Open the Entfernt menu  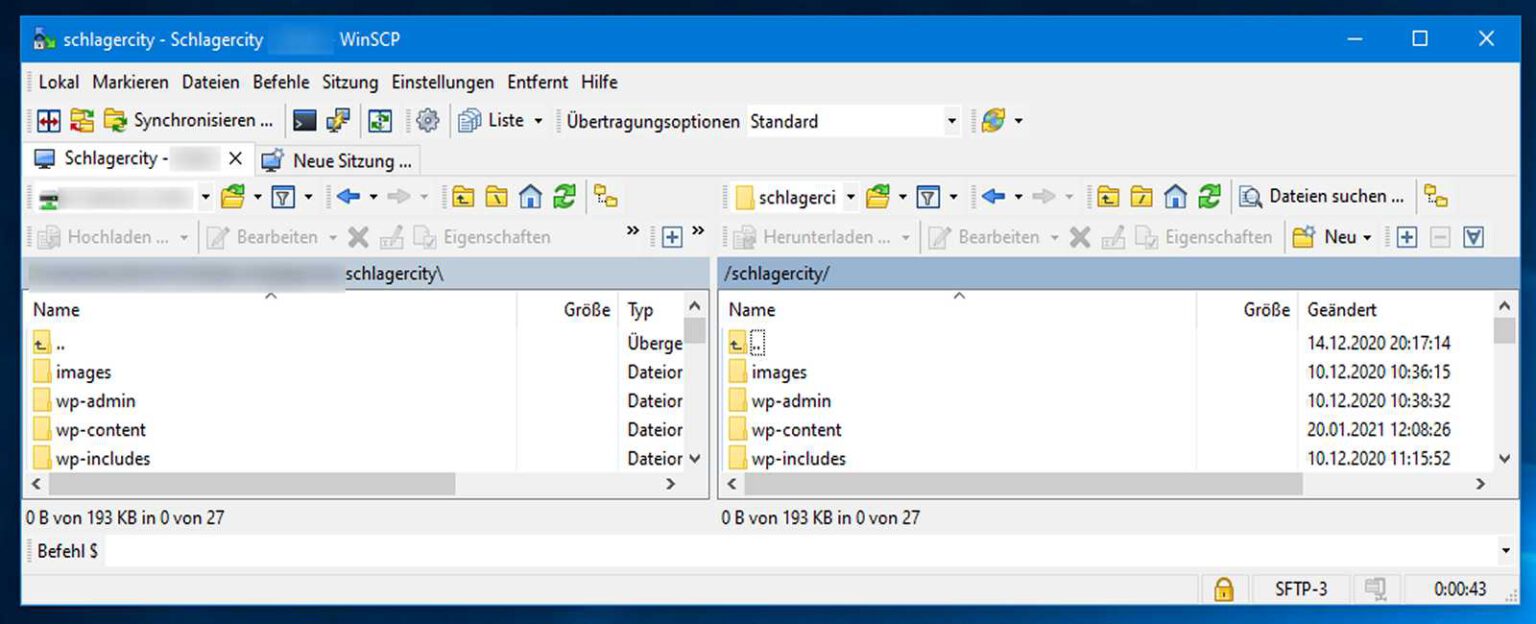pyautogui.click(x=537, y=82)
